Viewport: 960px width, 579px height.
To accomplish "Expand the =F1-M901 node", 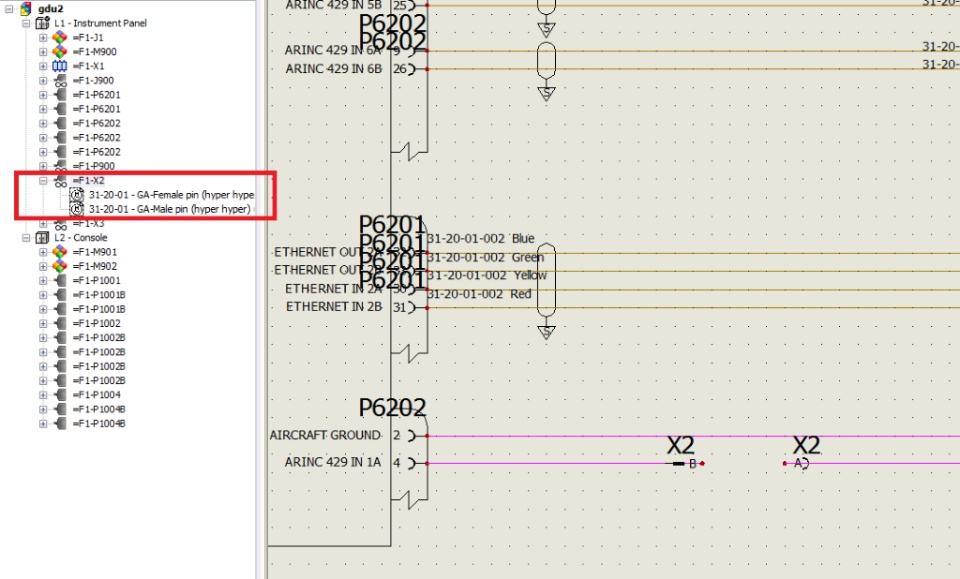I will pyautogui.click(x=43, y=252).
